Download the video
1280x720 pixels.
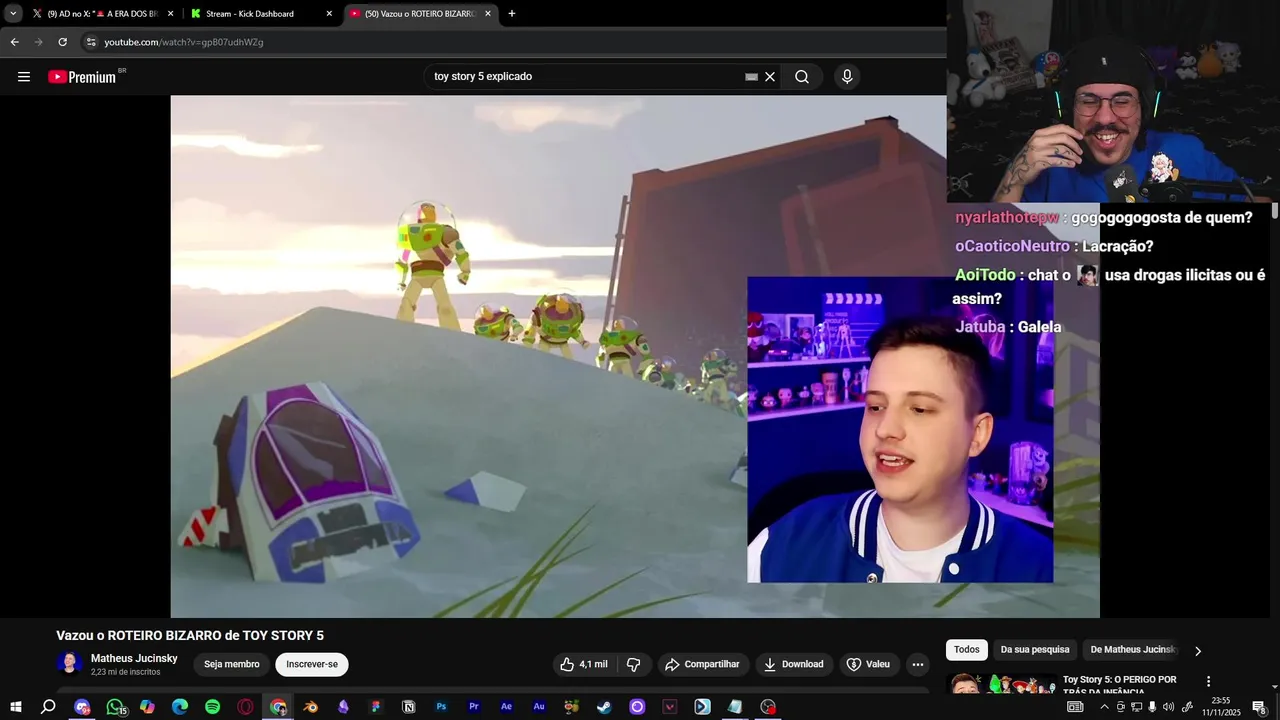793,664
